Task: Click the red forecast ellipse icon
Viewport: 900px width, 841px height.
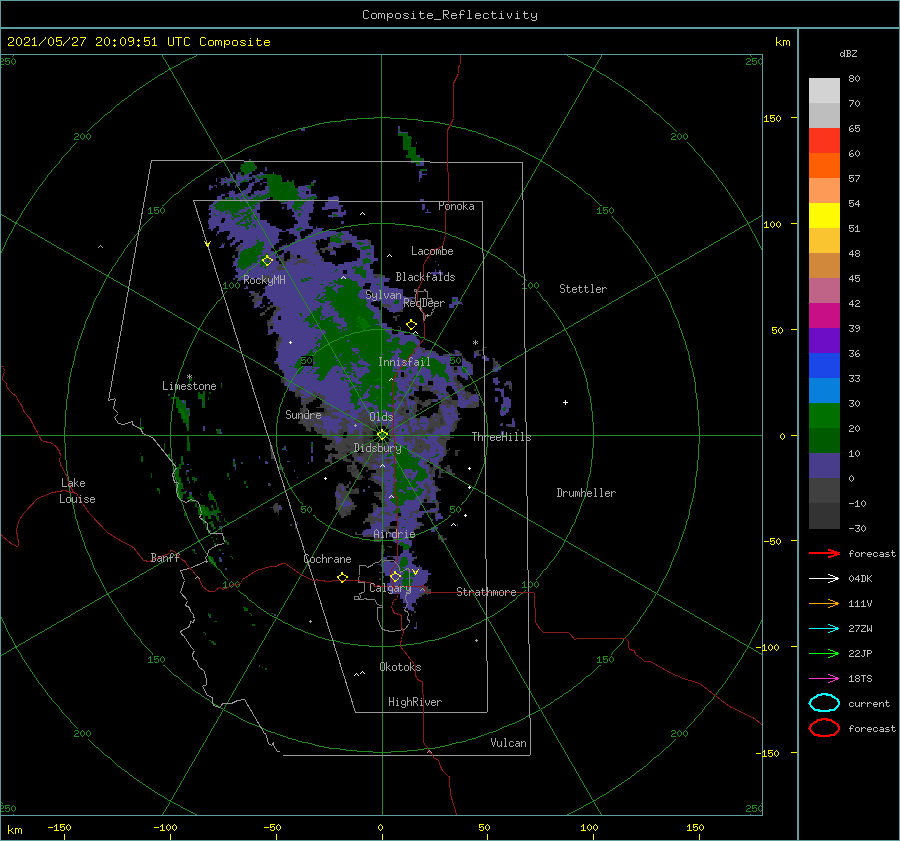Action: [824, 728]
